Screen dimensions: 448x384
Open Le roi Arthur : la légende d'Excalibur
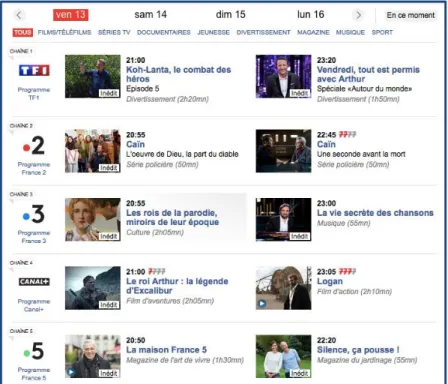pos(177,286)
